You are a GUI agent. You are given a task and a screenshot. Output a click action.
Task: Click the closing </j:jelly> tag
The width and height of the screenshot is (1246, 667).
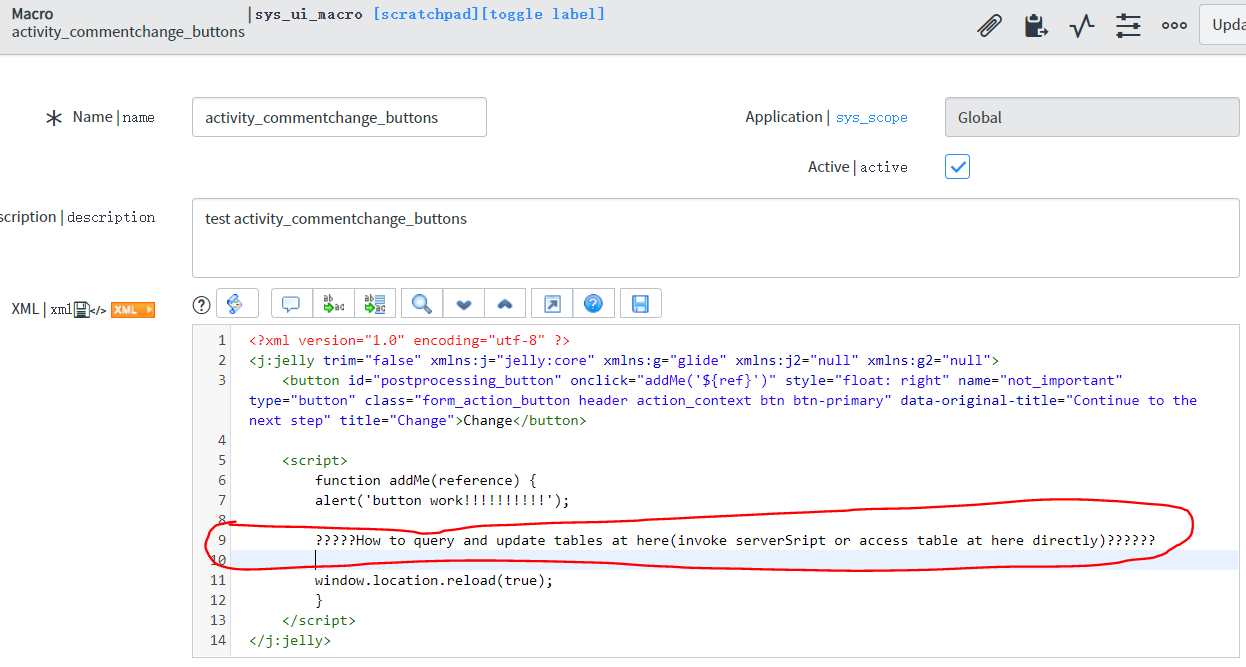290,640
